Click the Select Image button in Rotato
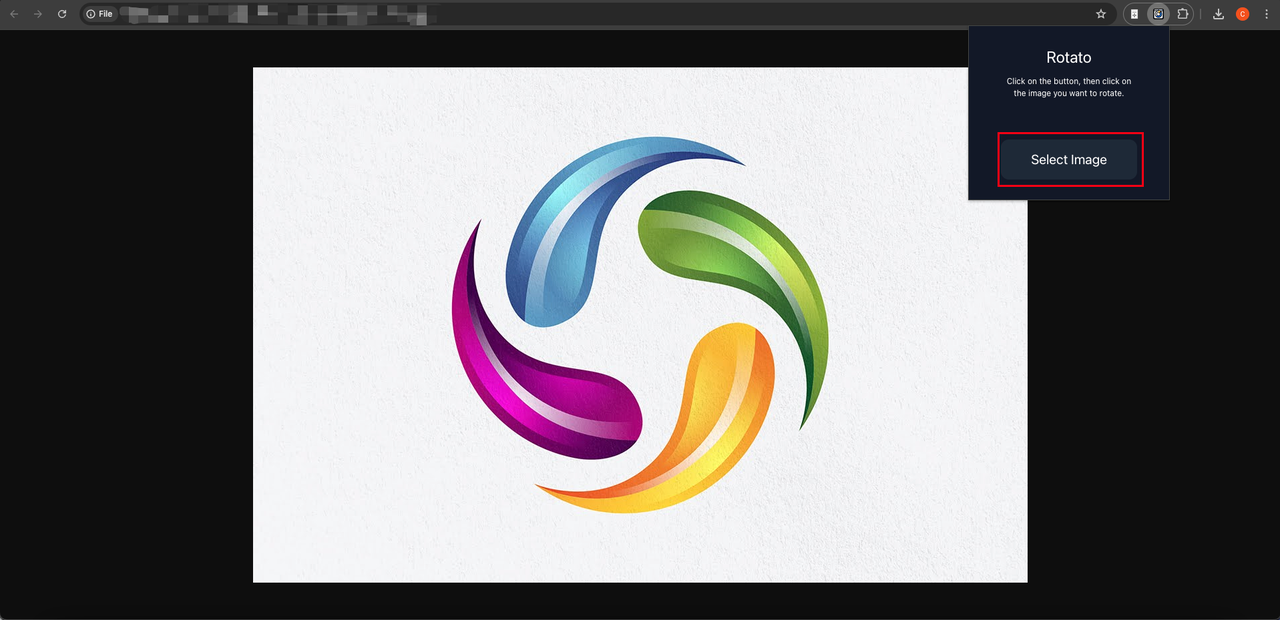1280x620 pixels. click(1069, 160)
